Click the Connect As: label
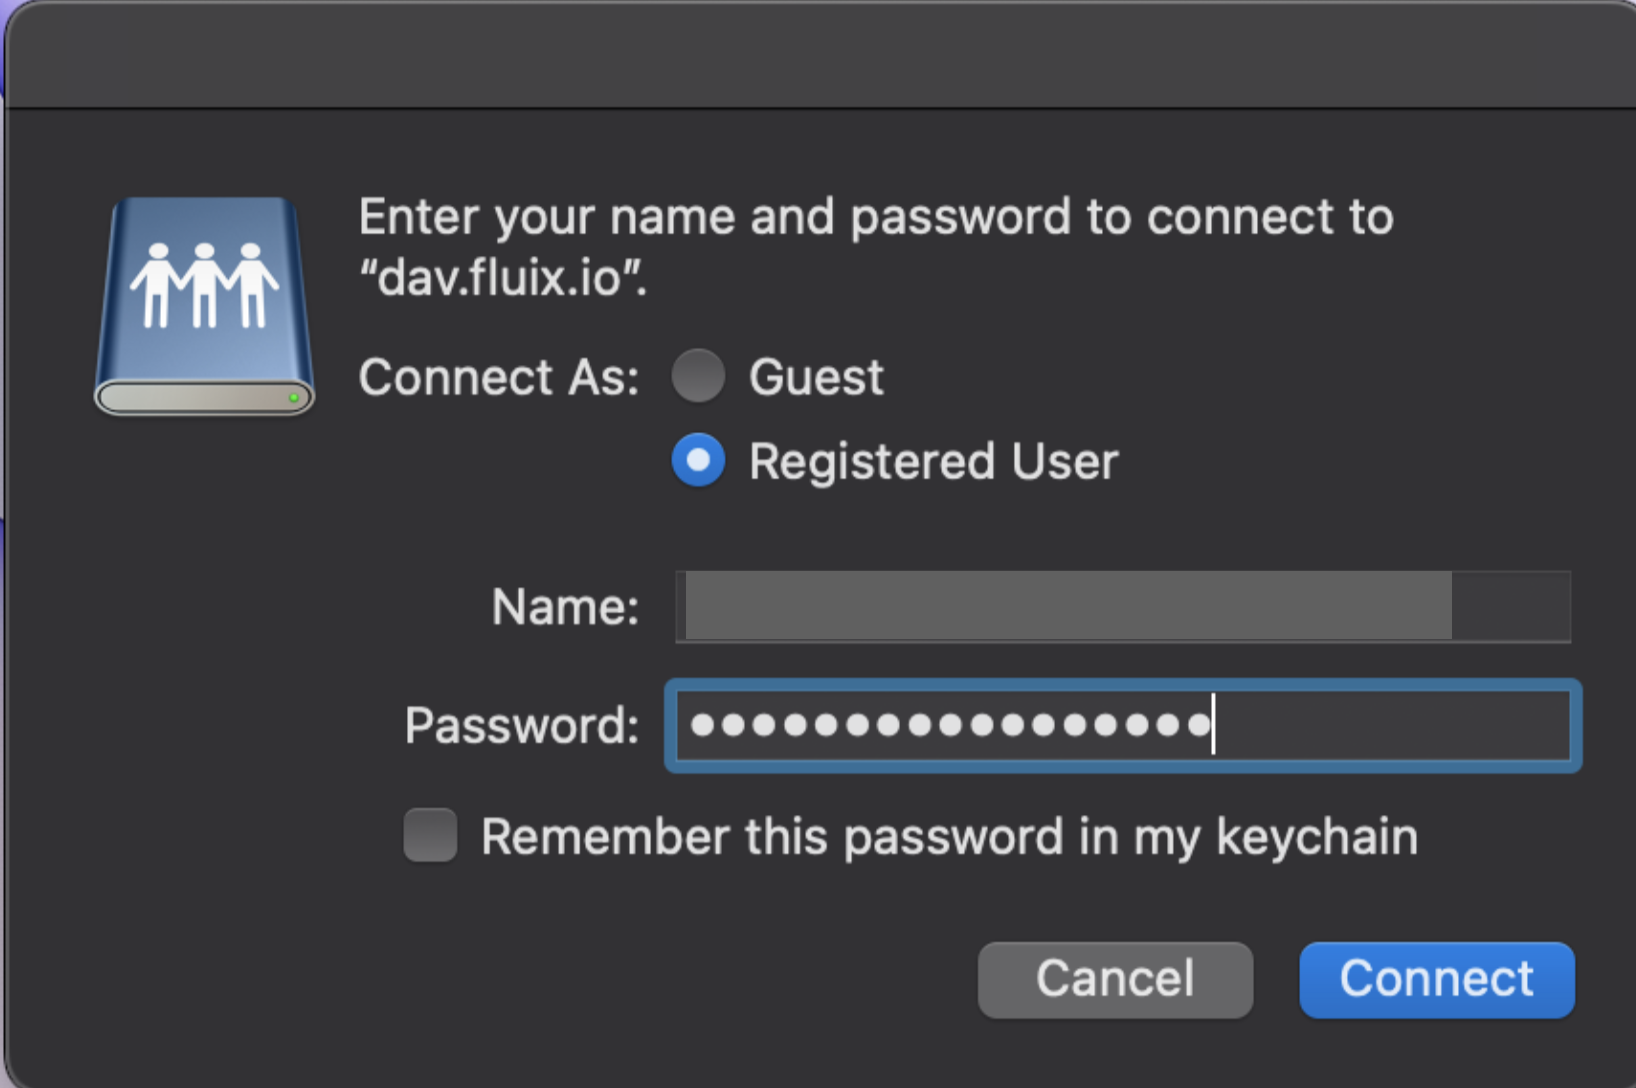Image resolution: width=1636 pixels, height=1088 pixels. [498, 378]
